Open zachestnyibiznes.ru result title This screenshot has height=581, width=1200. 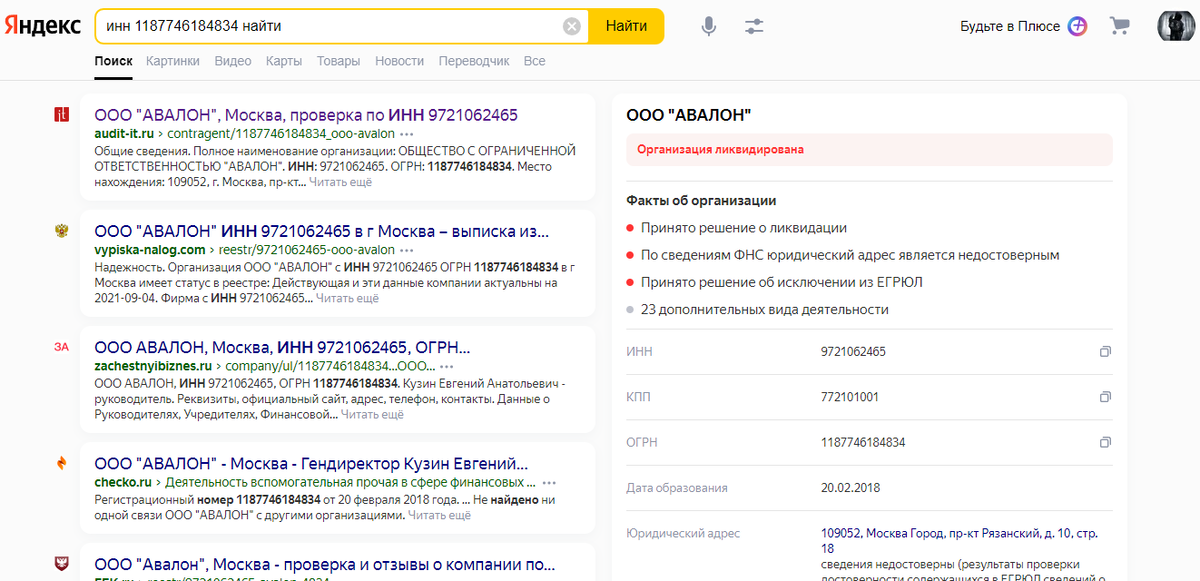click(282, 348)
